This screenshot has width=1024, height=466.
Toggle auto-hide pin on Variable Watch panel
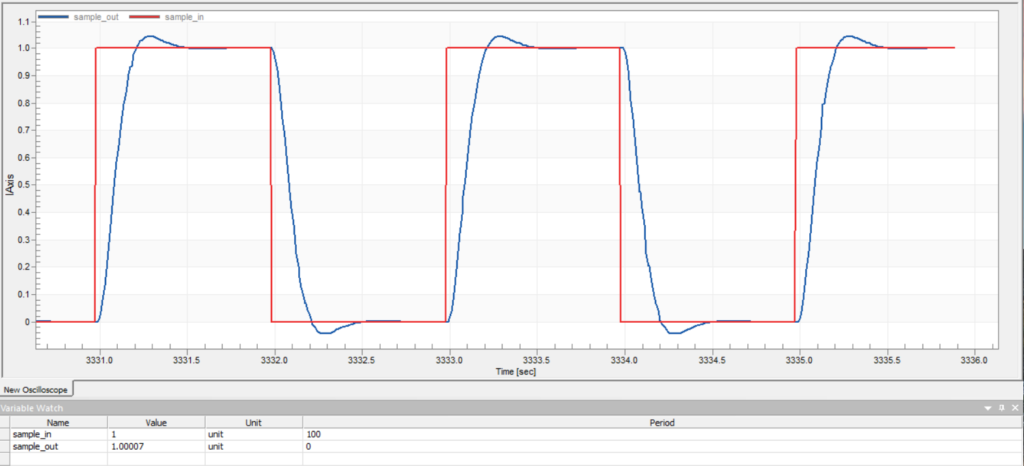tap(1001, 408)
